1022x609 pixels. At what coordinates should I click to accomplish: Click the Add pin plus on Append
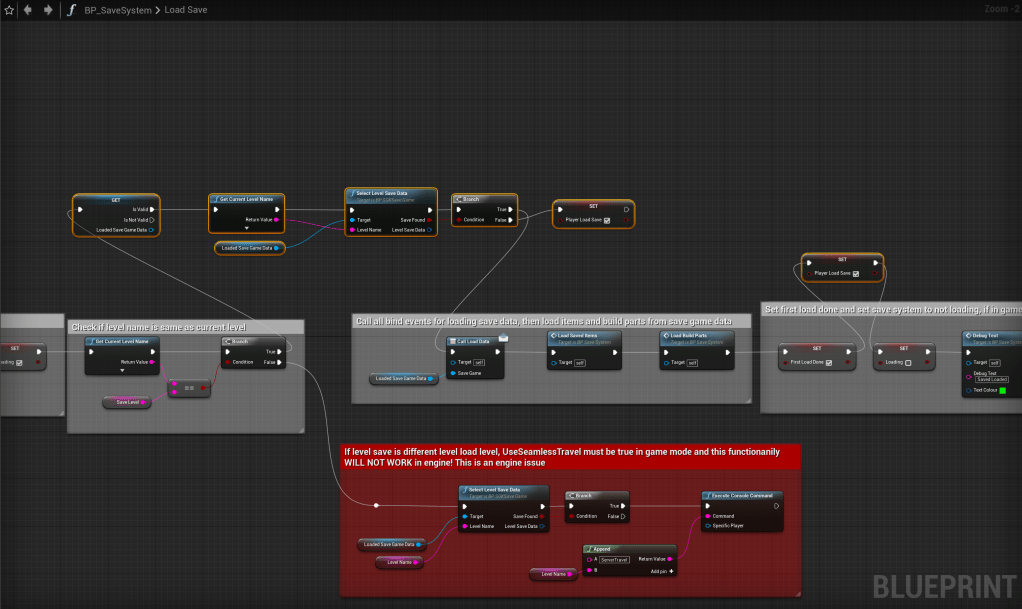point(671,570)
